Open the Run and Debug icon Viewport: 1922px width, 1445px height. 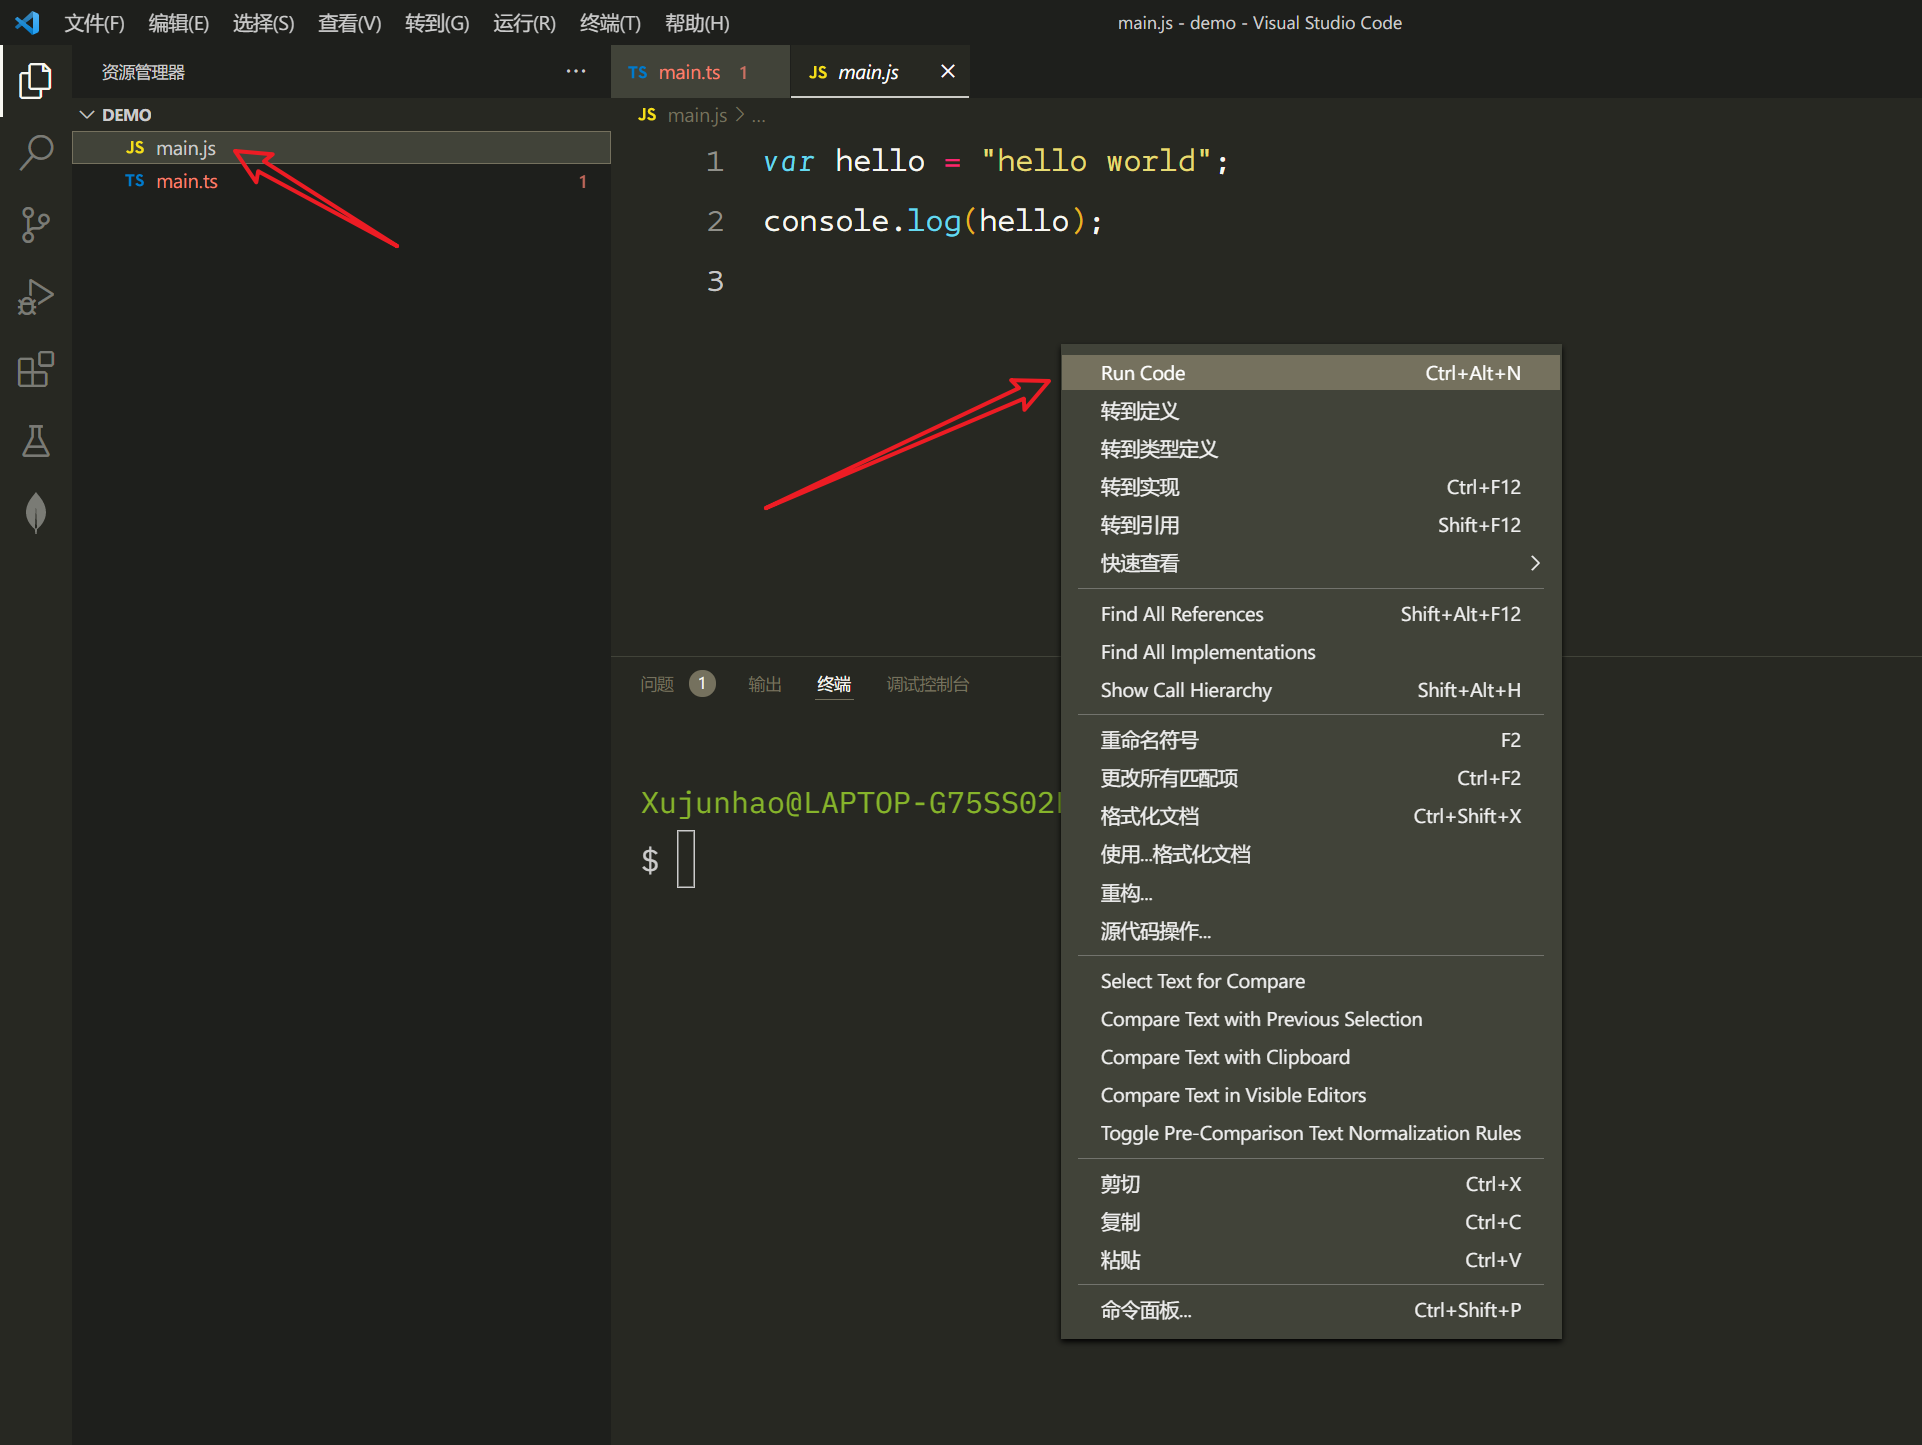pos(36,297)
